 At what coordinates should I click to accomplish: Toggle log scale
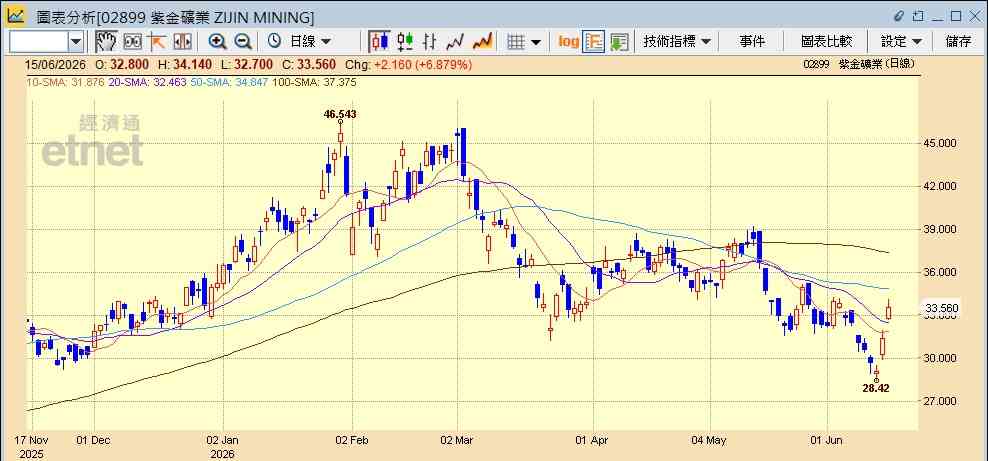[x=568, y=42]
